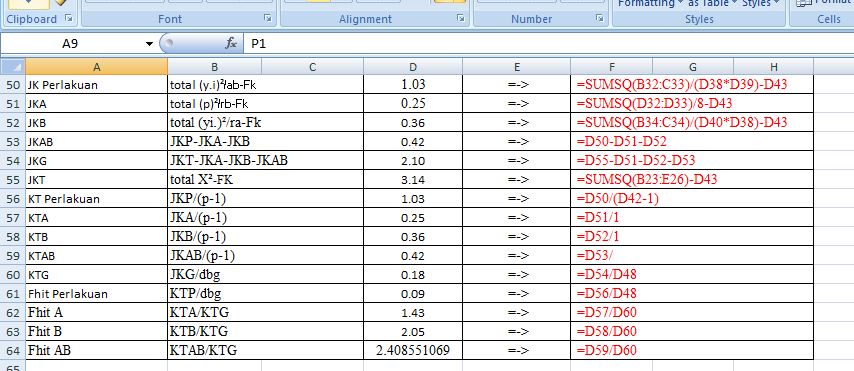This screenshot has width=854, height=371.
Task: Select column A header
Action: (x=96, y=67)
